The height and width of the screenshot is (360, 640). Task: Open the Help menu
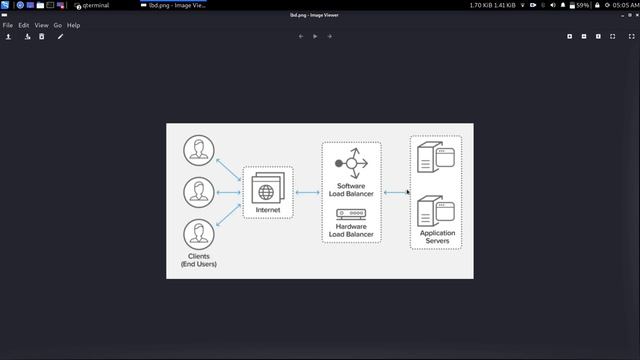(73, 25)
